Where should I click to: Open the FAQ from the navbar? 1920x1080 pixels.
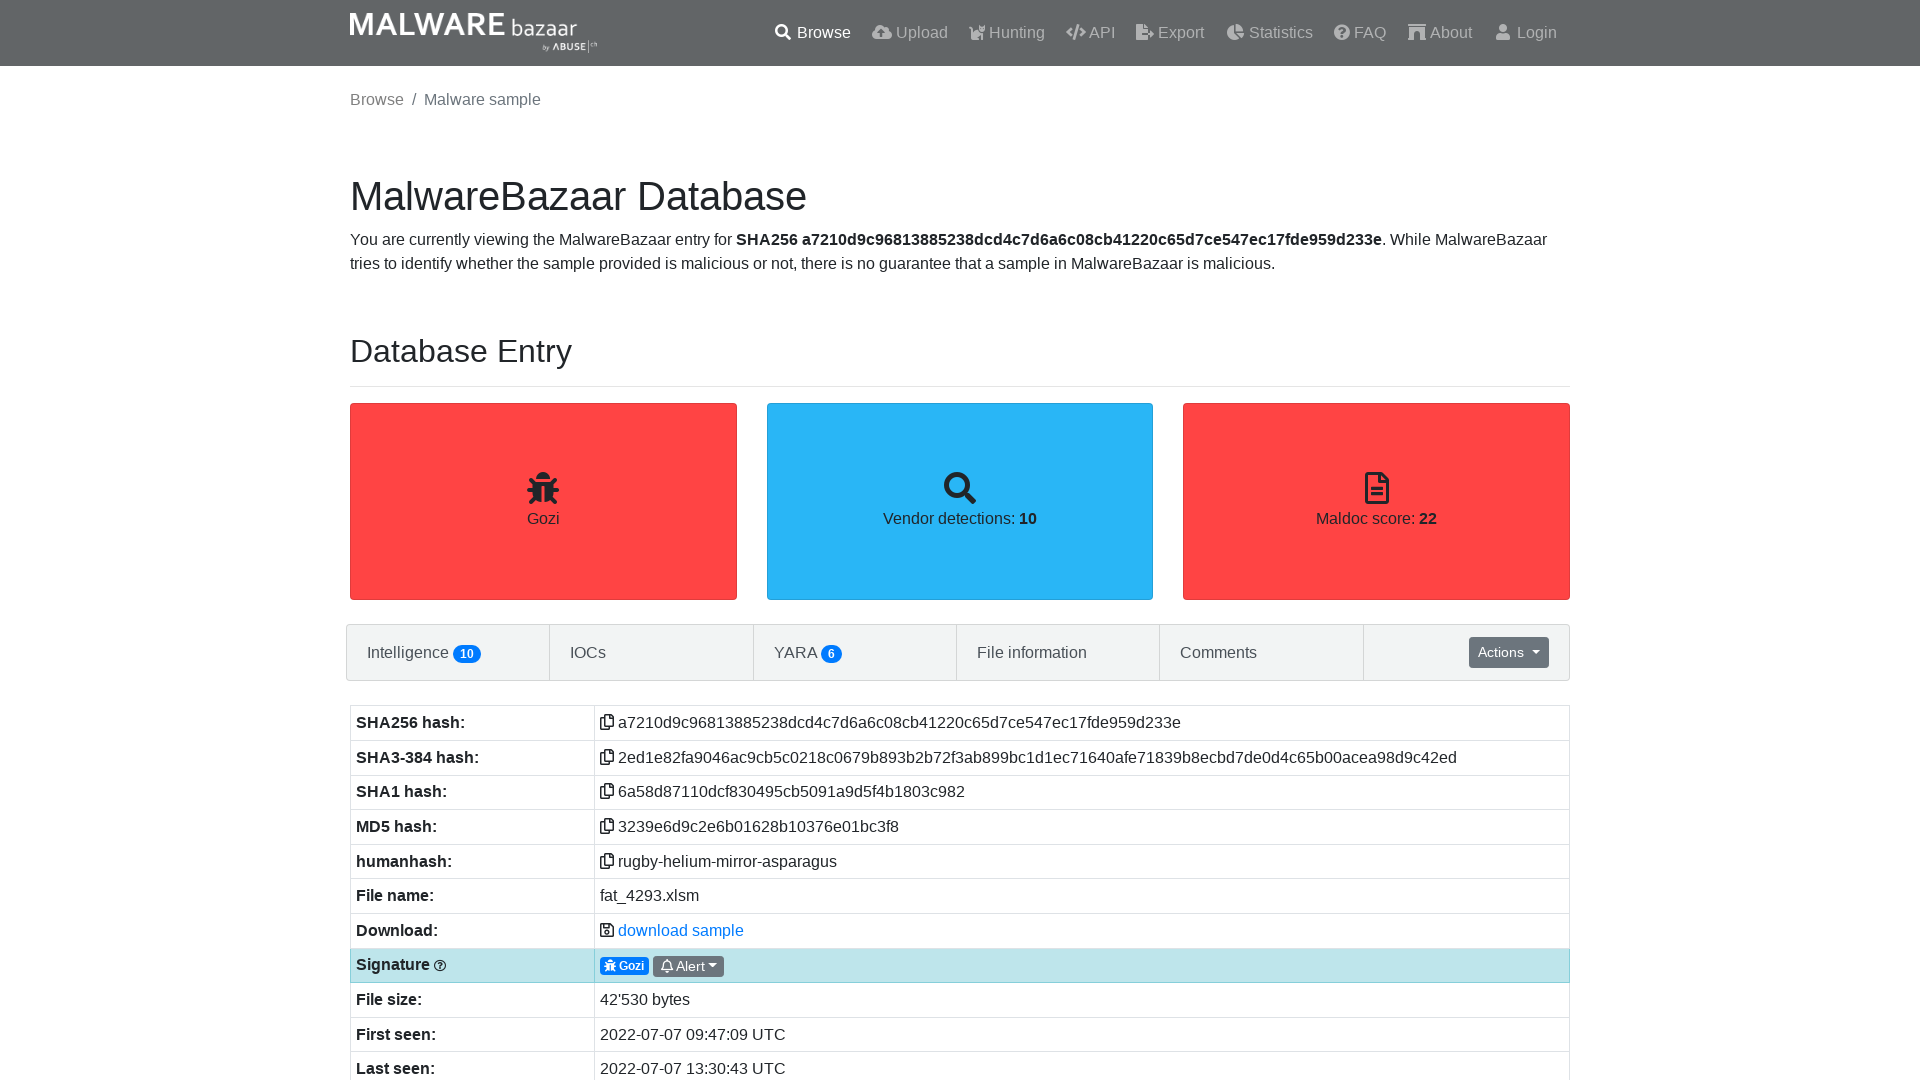1360,32
